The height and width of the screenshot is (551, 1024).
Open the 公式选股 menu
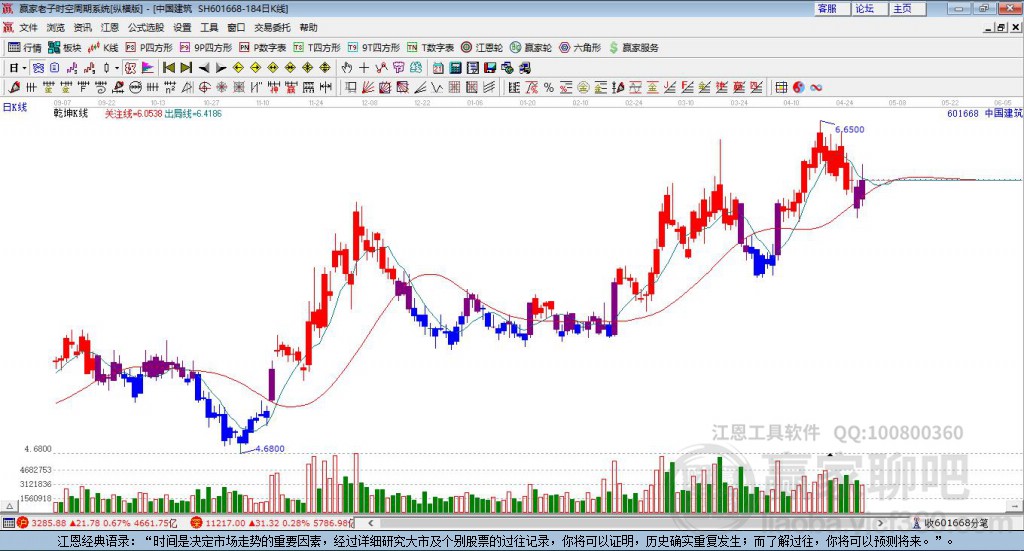tap(146, 27)
